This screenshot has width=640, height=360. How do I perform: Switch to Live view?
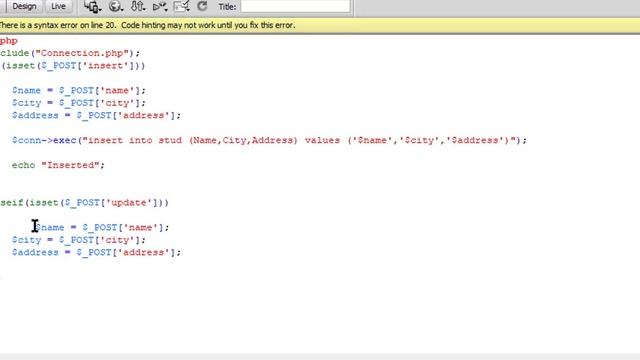pyautogui.click(x=58, y=7)
